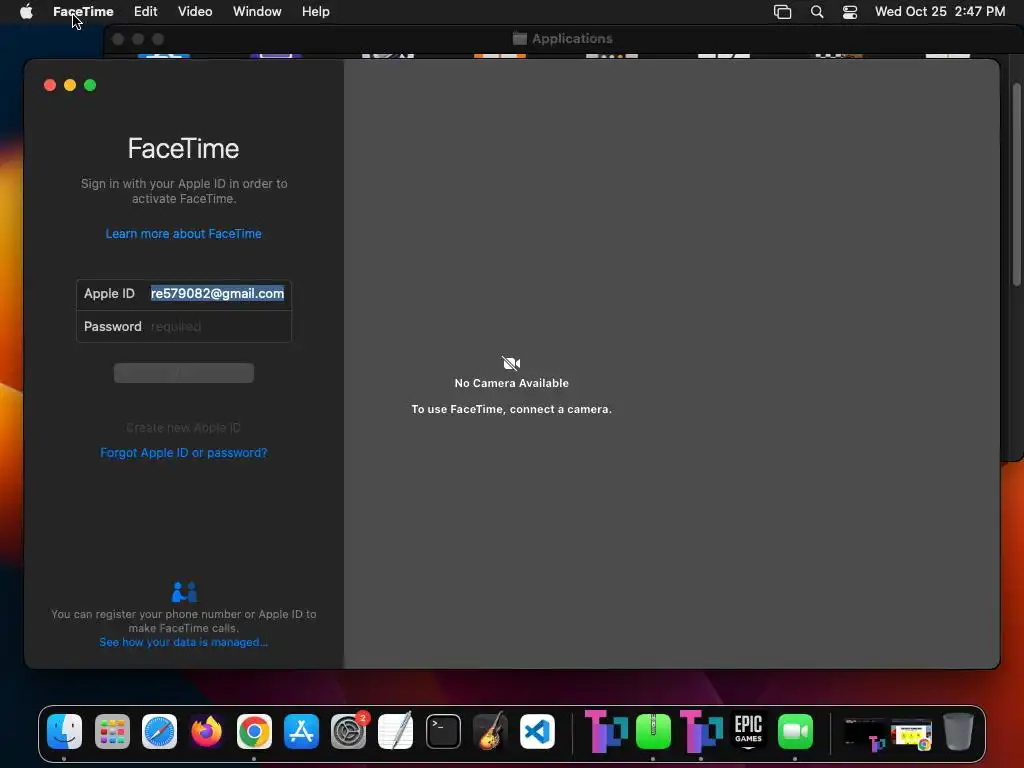Screen dimensions: 1024x768
Task: Minimize FaceTime window with the yellow button
Action: click(70, 86)
